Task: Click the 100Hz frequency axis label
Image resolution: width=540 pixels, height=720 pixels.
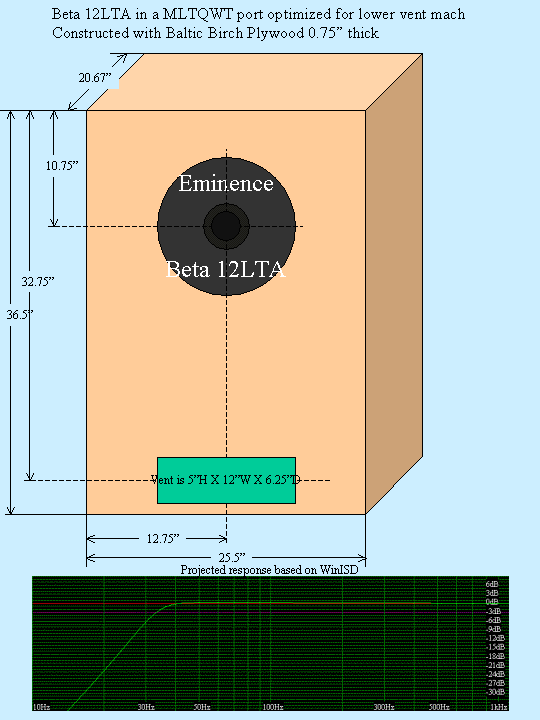Action: pos(273,707)
